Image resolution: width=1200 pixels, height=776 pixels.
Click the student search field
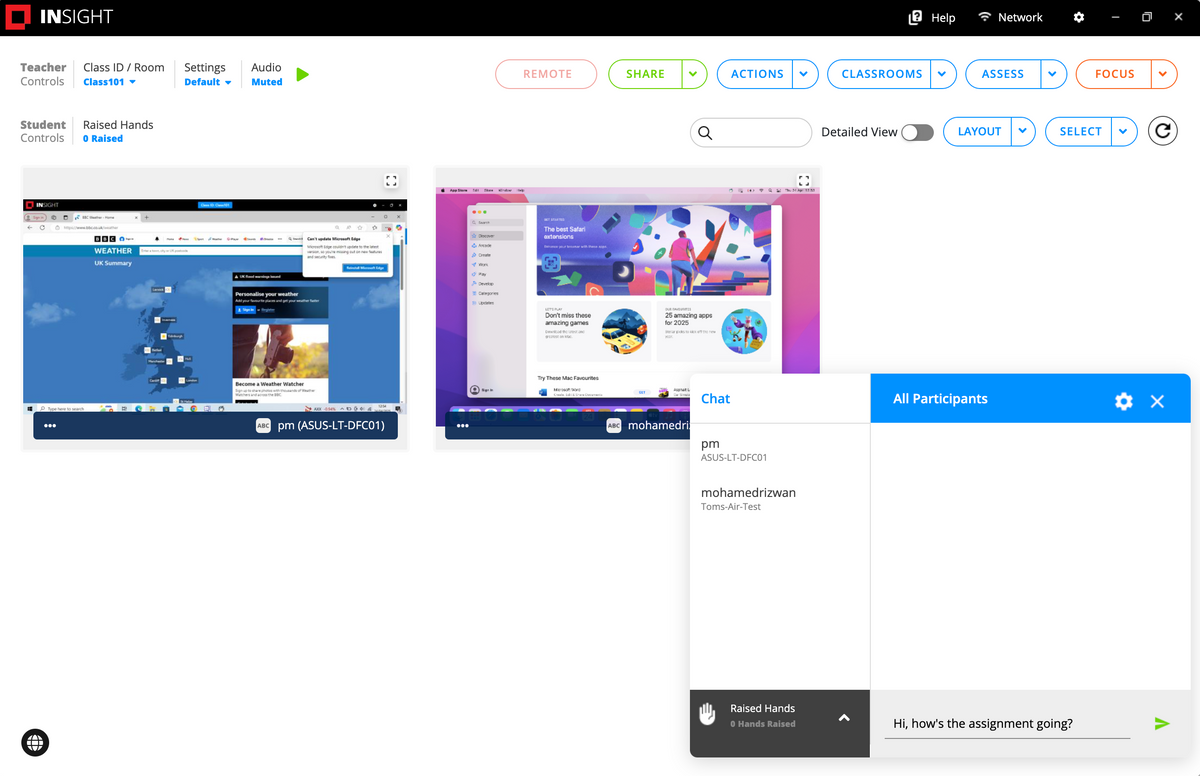[x=751, y=132]
